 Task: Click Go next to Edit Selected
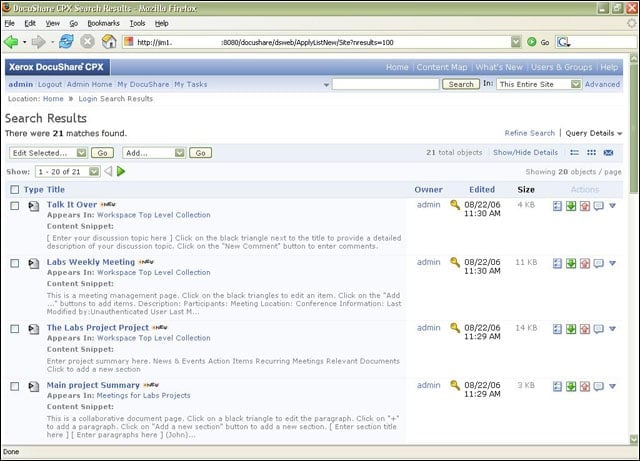coord(102,153)
